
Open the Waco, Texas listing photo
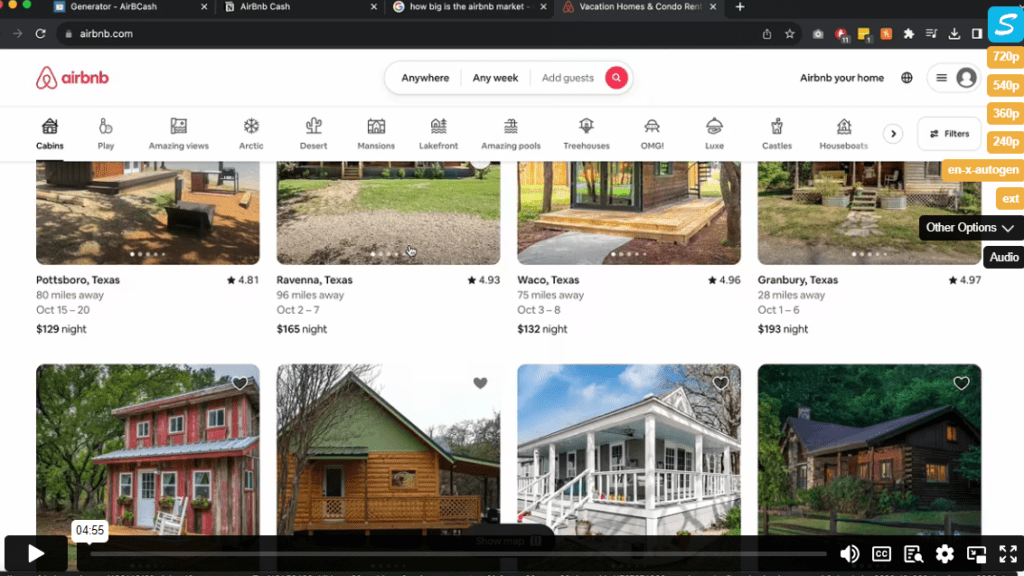[629, 213]
